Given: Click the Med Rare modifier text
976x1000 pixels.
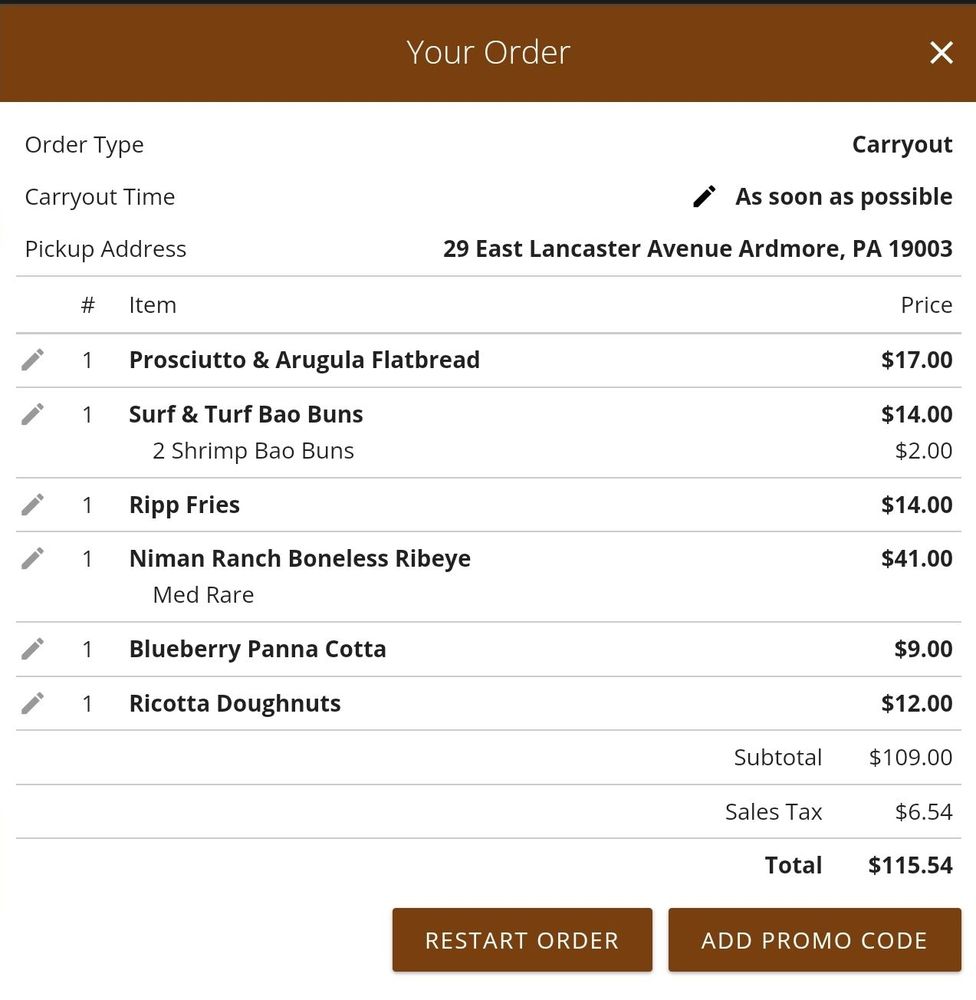Looking at the screenshot, I should pyautogui.click(x=203, y=595).
